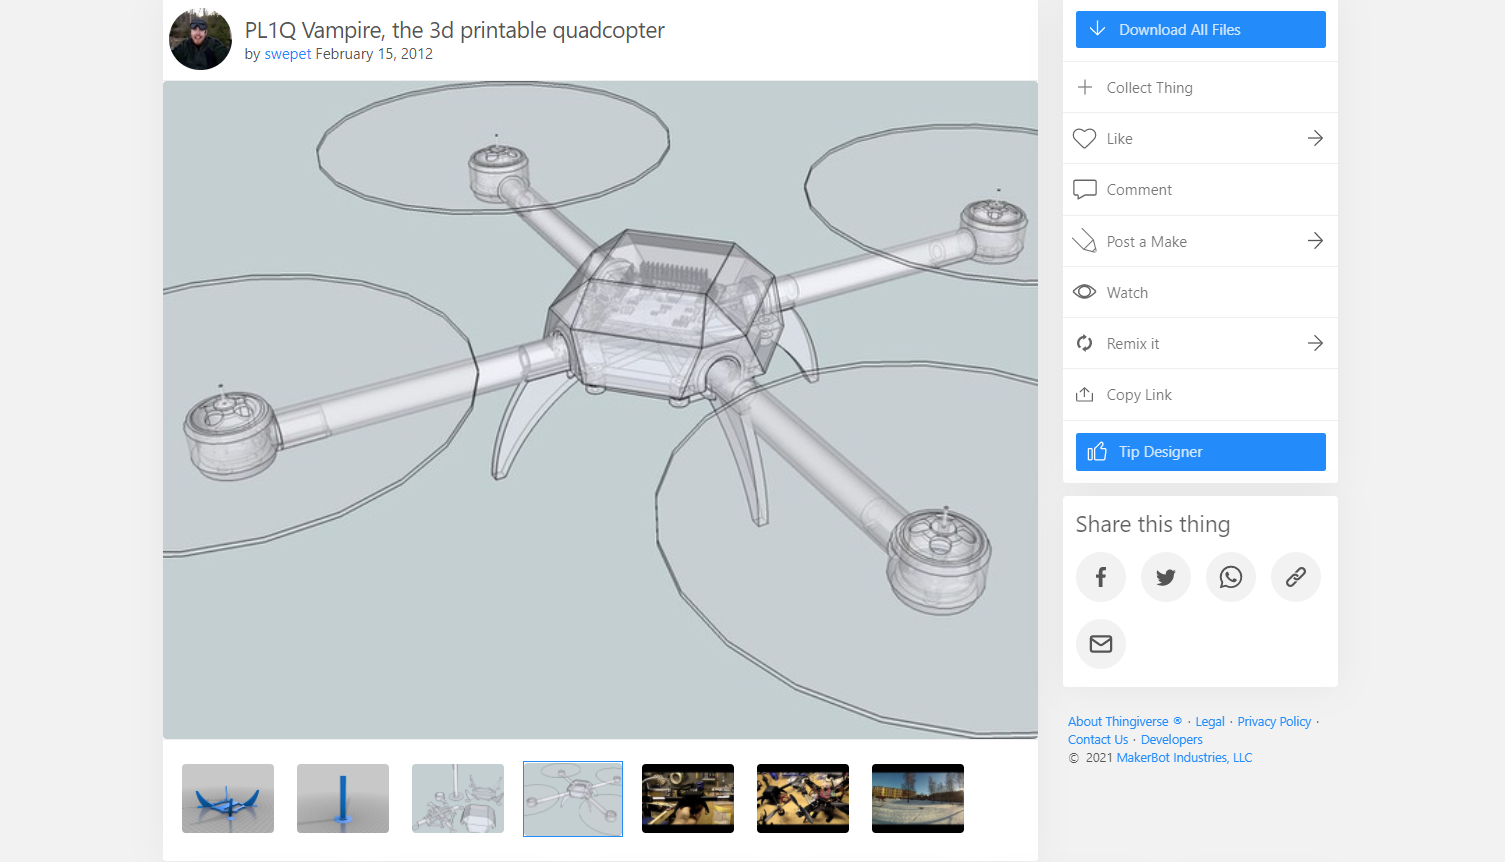Click the Copy Link share icon
The image size is (1505, 862).
coord(1084,394)
